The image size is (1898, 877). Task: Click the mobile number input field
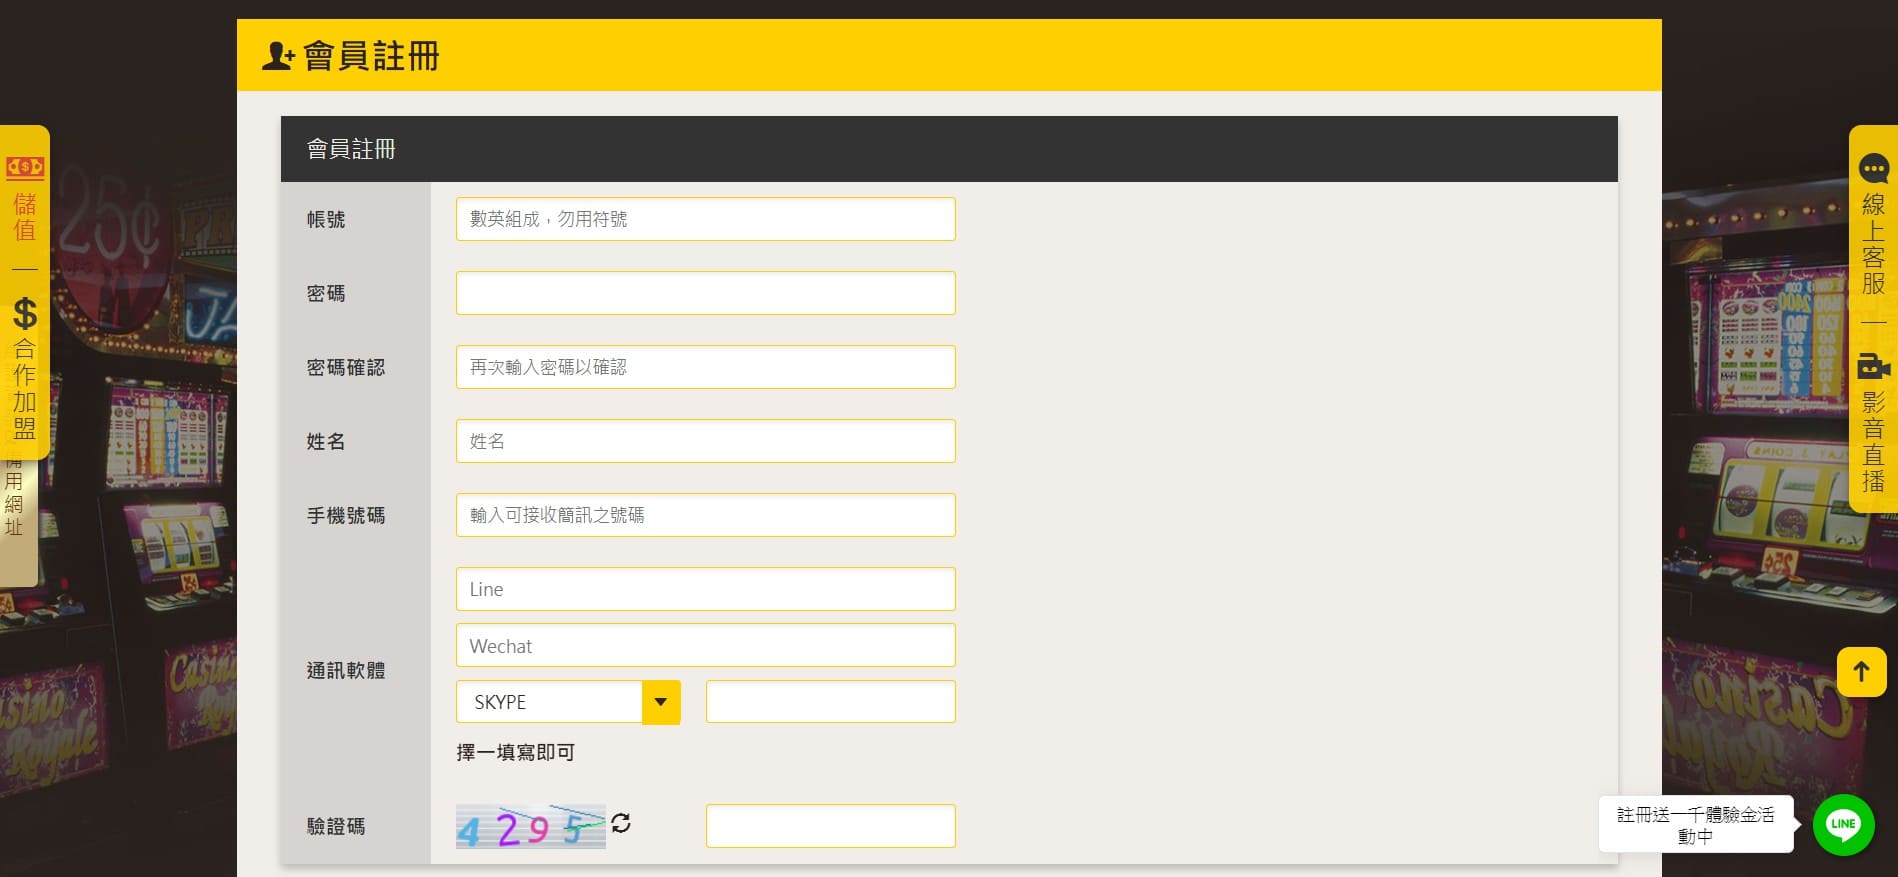pos(705,515)
